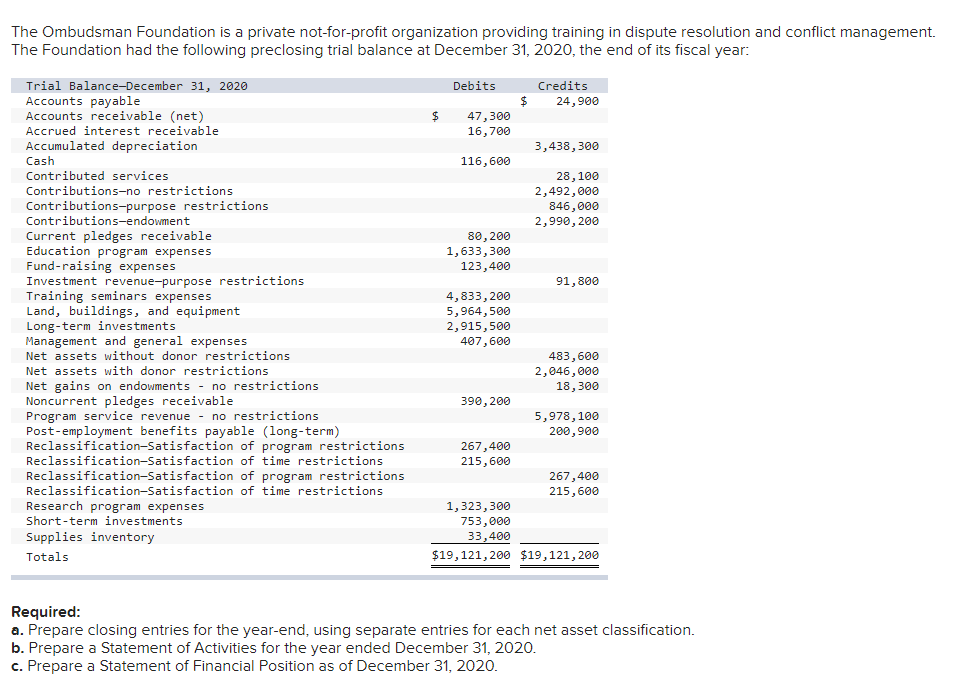Click 'Contributions—purpose restrictions' label
The image size is (957, 684).
(147, 206)
